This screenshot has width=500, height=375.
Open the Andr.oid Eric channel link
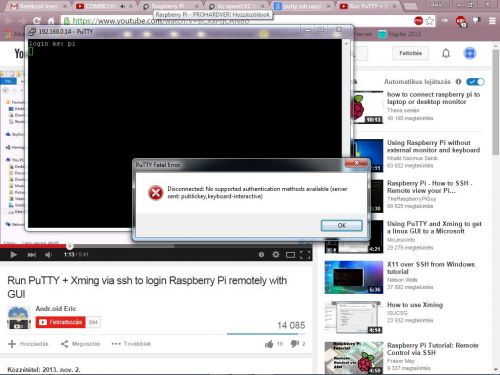56,309
